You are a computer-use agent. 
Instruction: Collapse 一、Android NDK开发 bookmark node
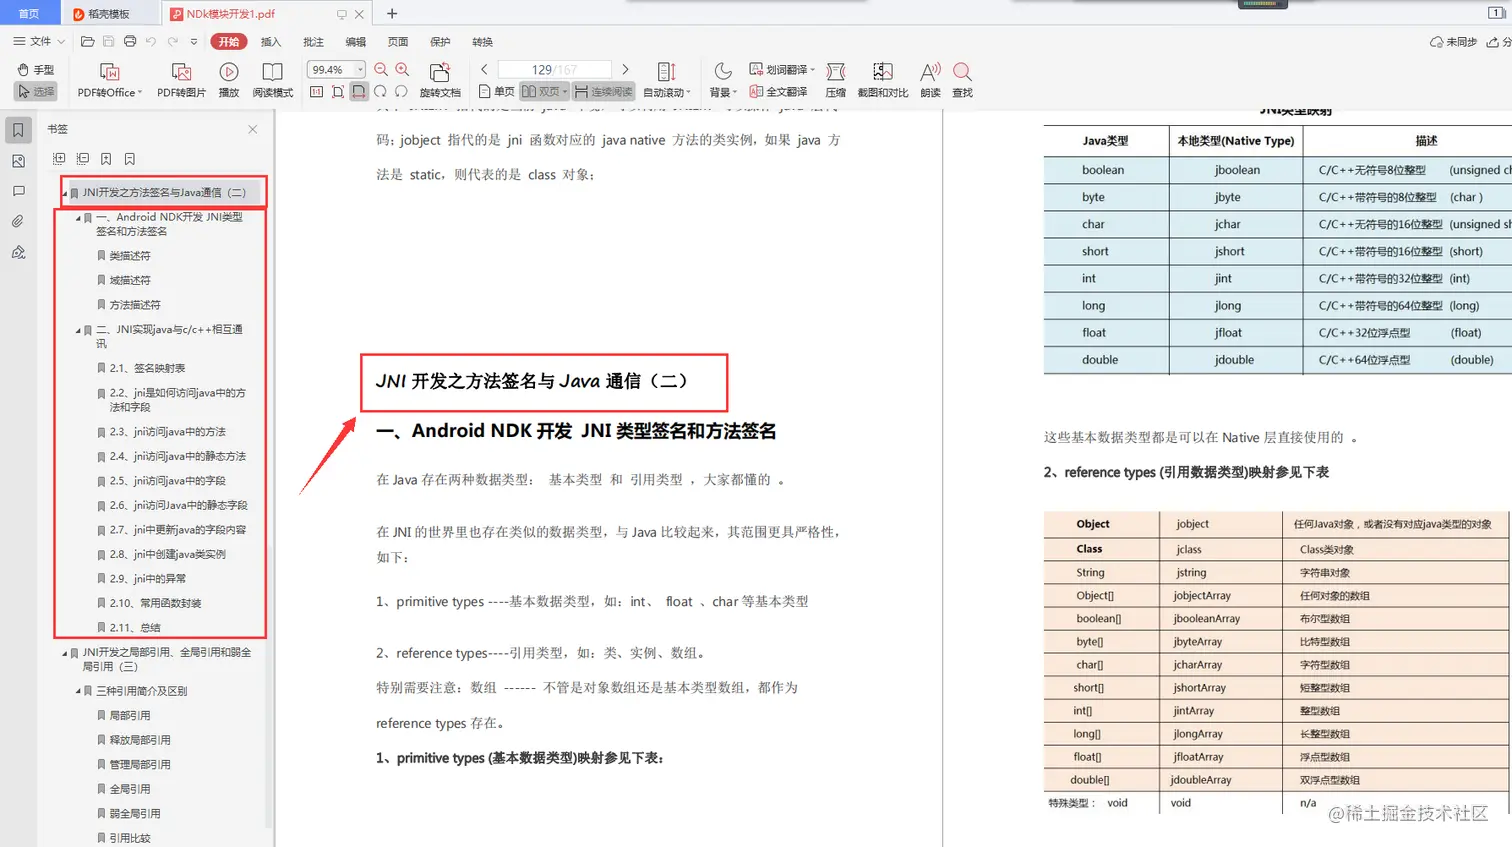[x=79, y=217]
